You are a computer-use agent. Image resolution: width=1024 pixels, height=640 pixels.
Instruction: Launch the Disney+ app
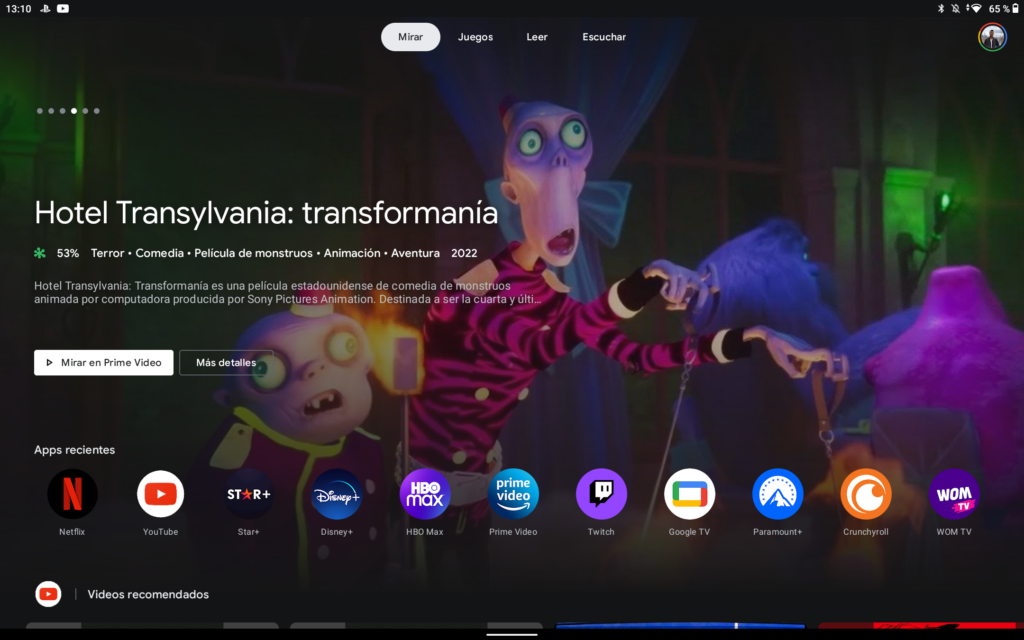[x=337, y=494]
